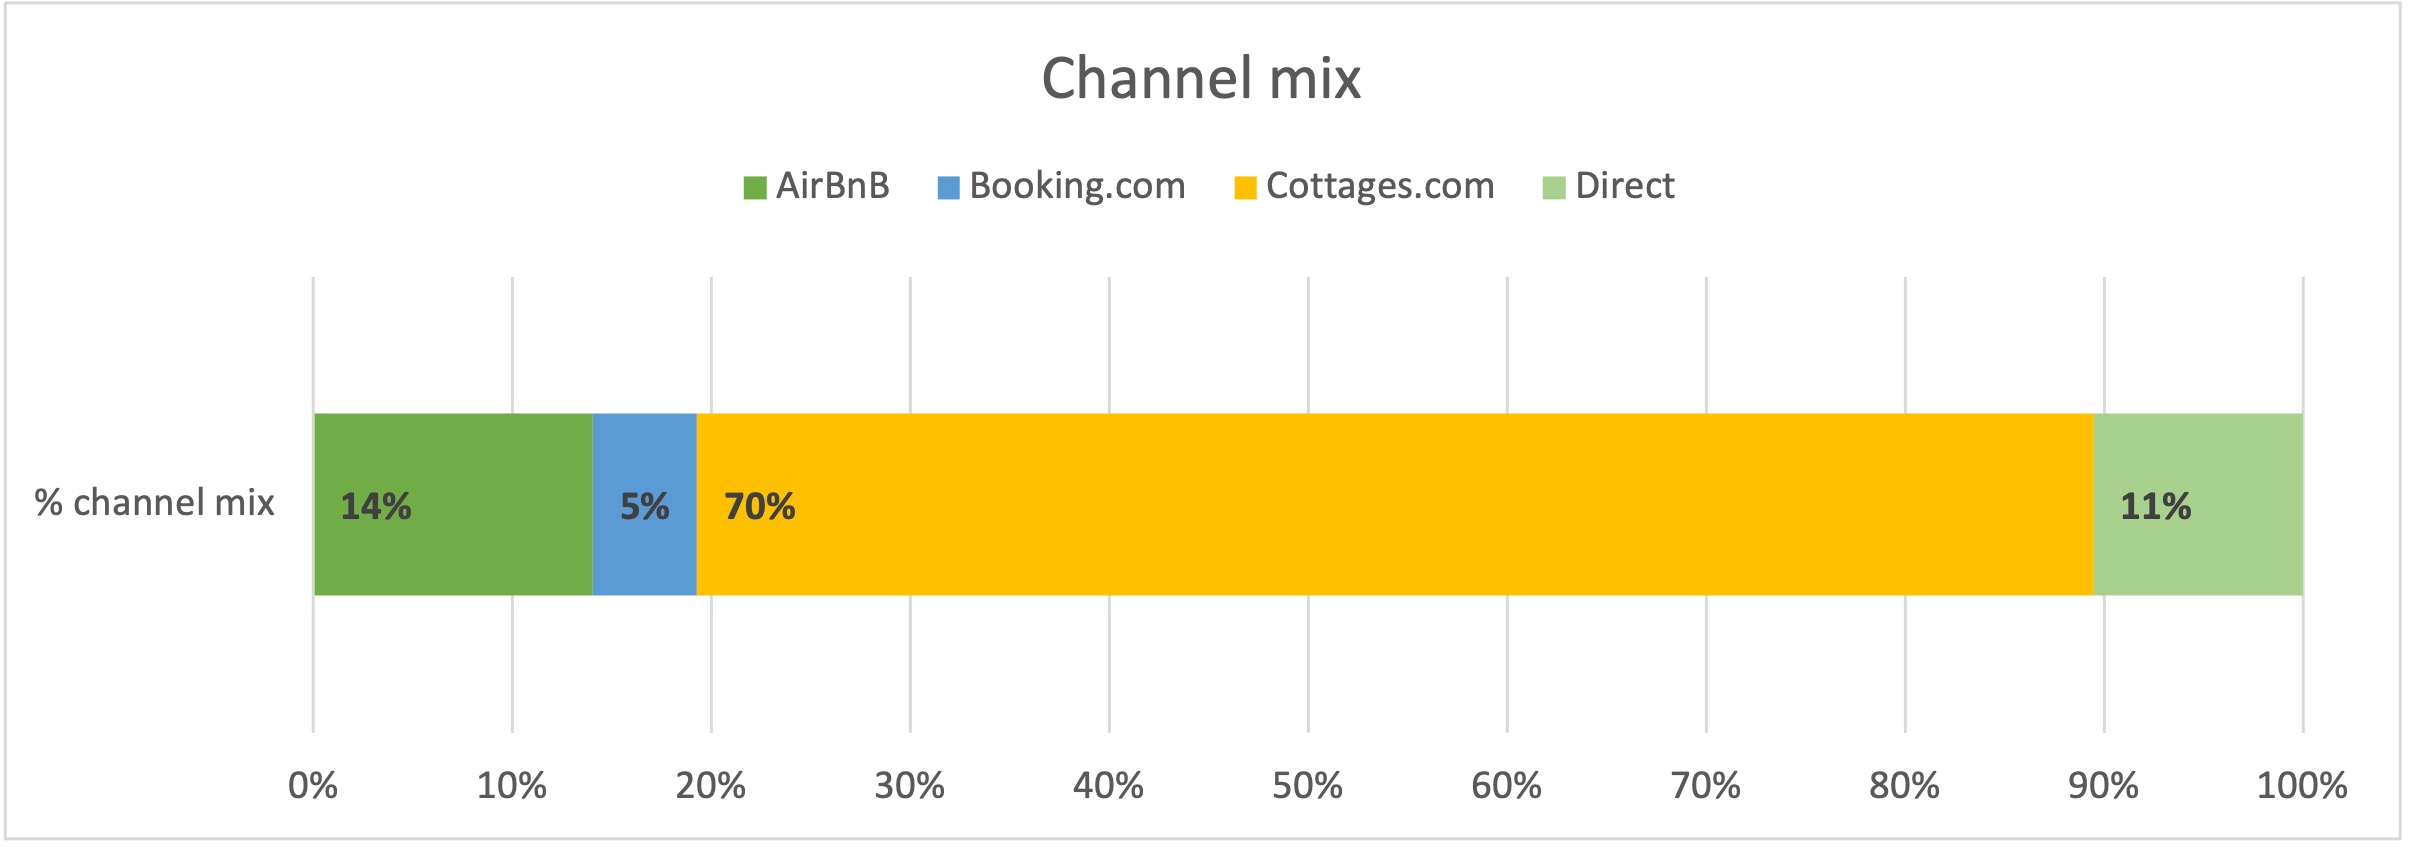
Task: Click the 5% data label
Action: 644,507
